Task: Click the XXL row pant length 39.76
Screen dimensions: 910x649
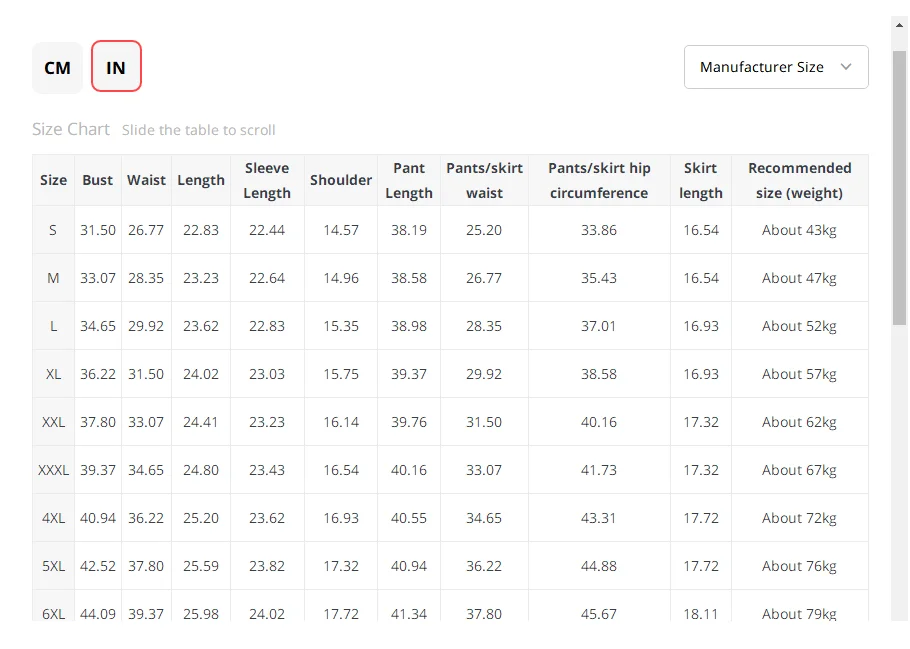Action: click(409, 423)
